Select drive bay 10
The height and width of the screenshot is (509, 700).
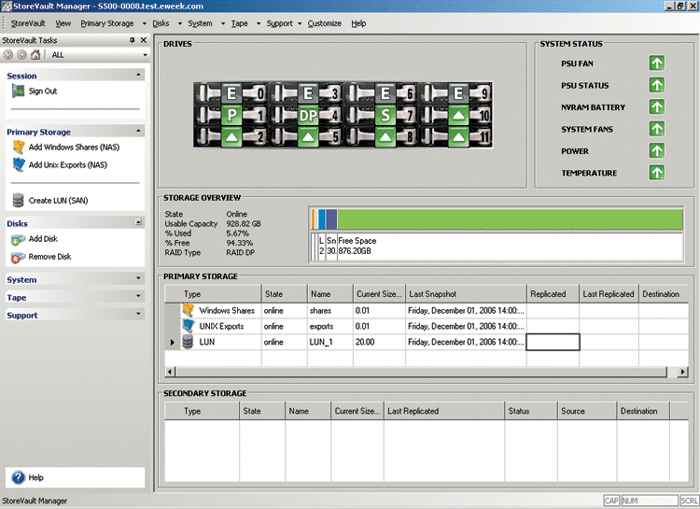(458, 115)
